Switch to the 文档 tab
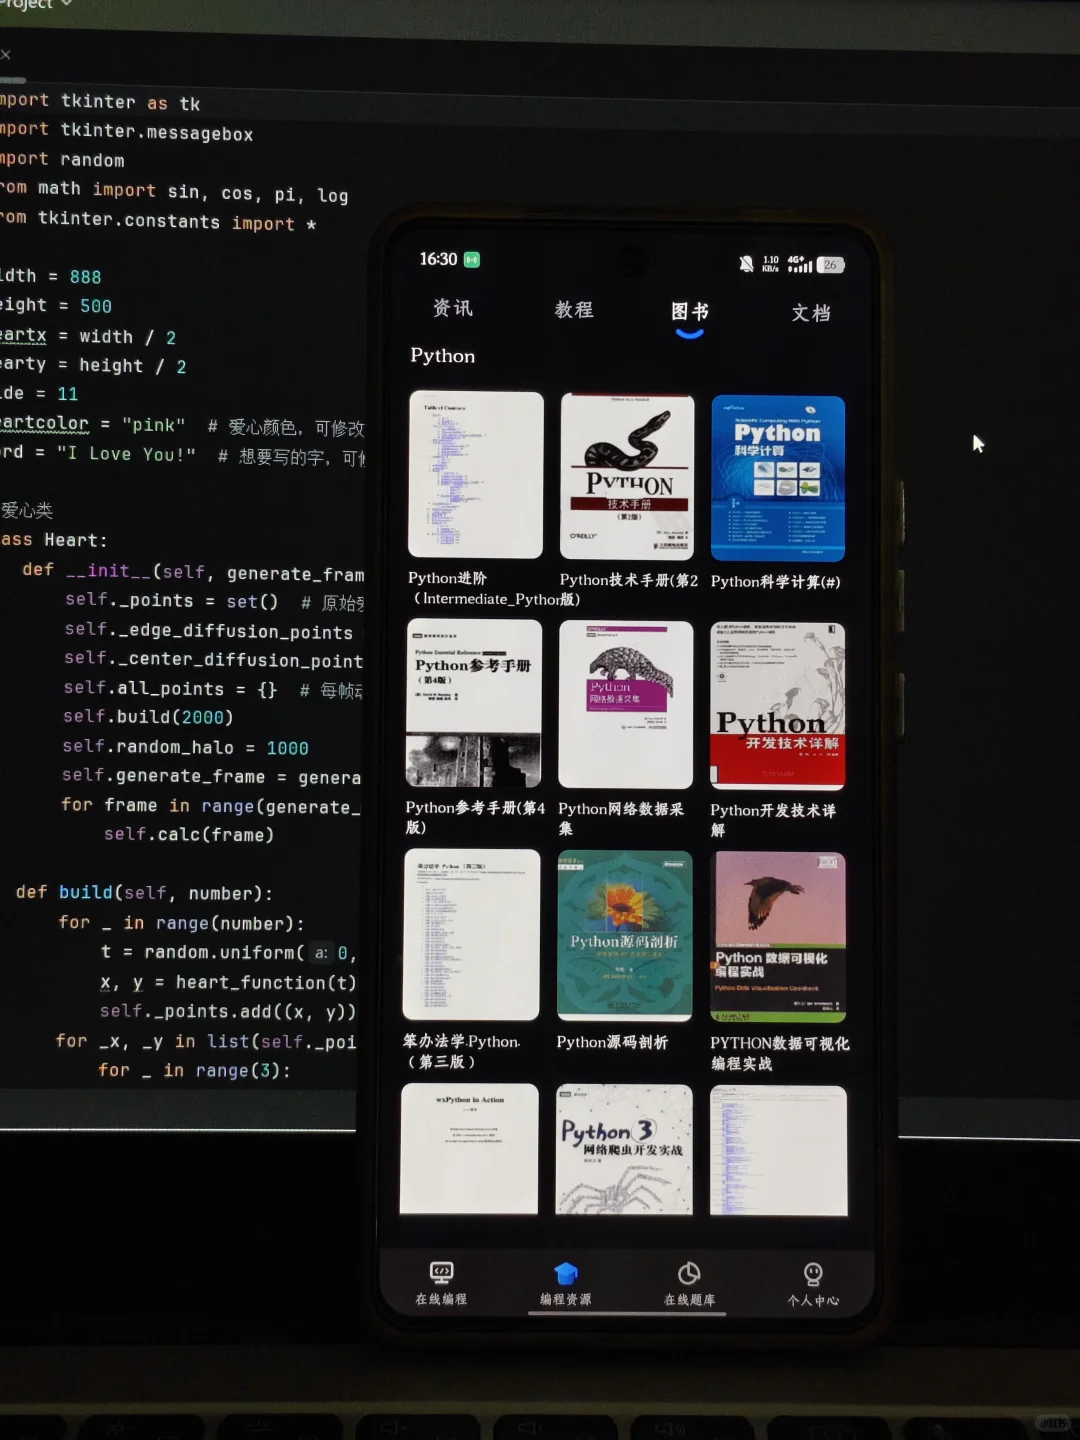This screenshot has height=1440, width=1080. tap(811, 313)
